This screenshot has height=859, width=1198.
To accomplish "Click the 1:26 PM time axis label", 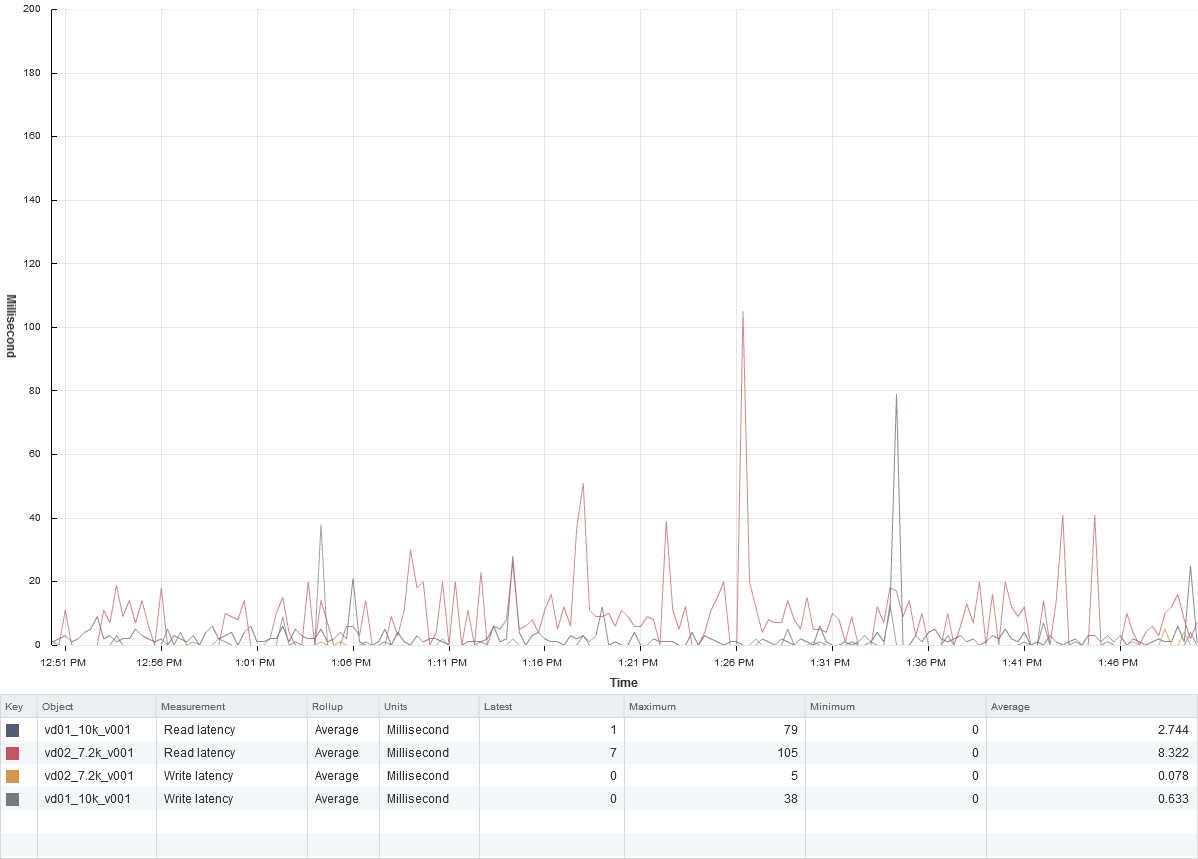I will (x=734, y=663).
